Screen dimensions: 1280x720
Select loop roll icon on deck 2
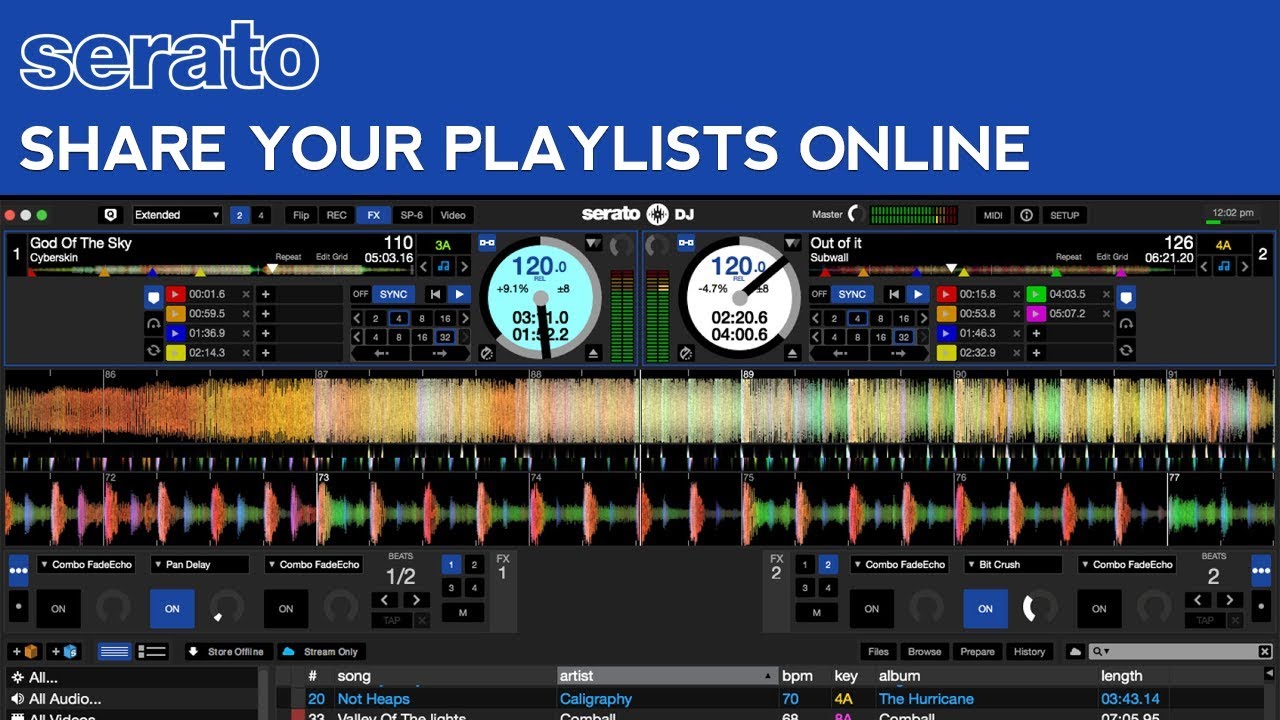1126,351
